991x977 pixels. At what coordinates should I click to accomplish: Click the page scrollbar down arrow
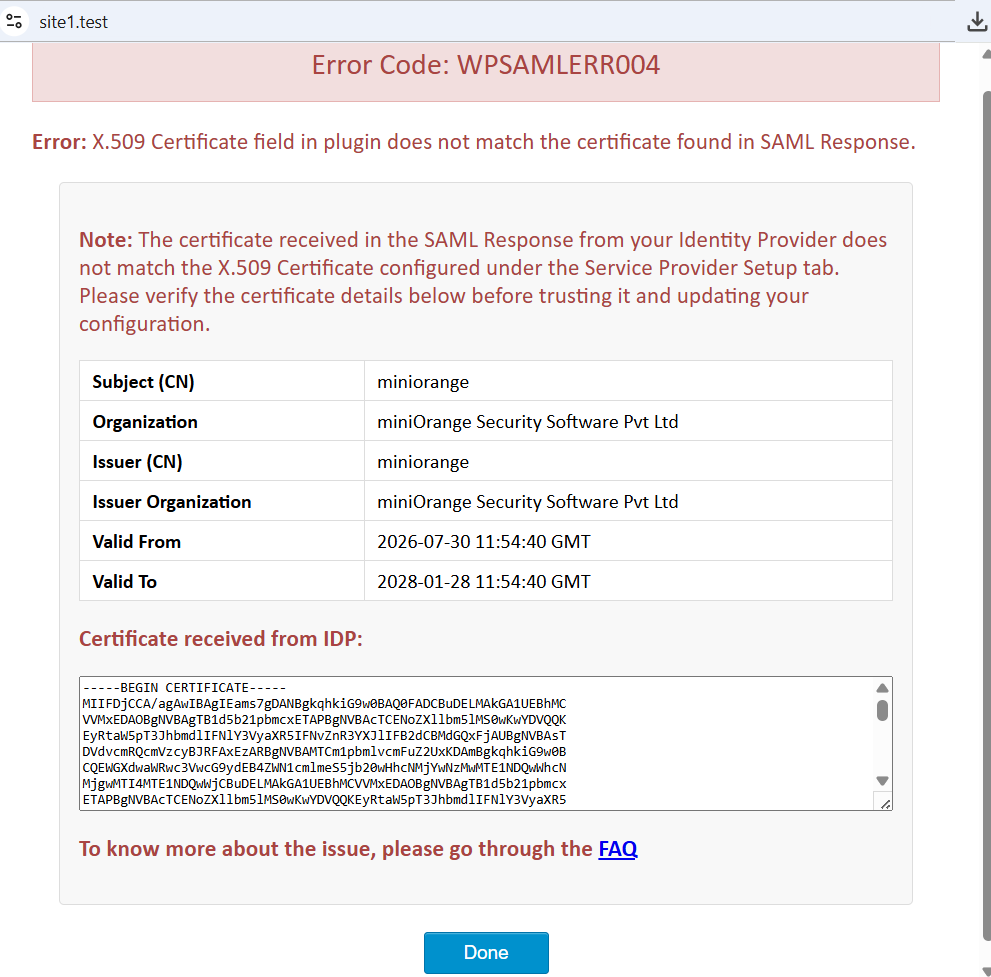tap(987, 971)
